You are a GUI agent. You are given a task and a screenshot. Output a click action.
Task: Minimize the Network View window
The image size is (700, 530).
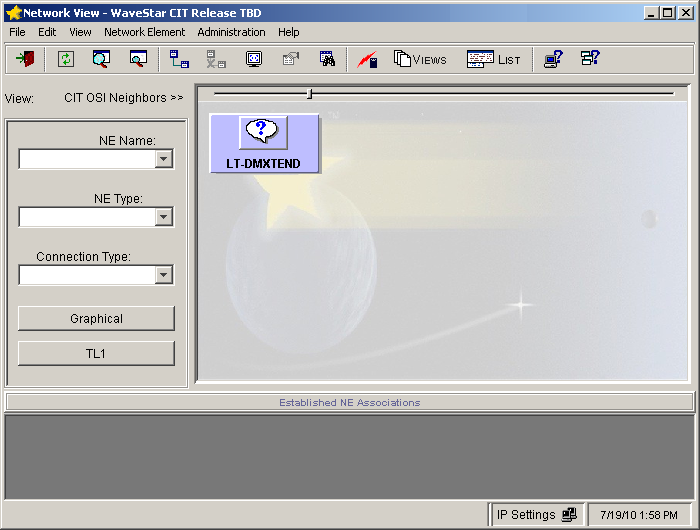tap(651, 13)
